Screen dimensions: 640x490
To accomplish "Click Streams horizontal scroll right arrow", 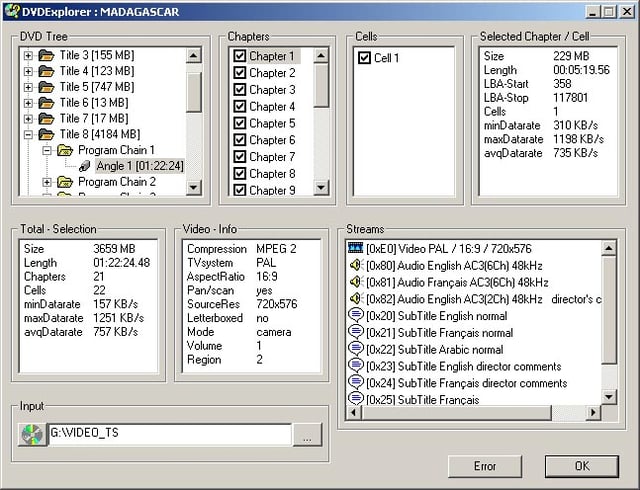I will pyautogui.click(x=593, y=413).
